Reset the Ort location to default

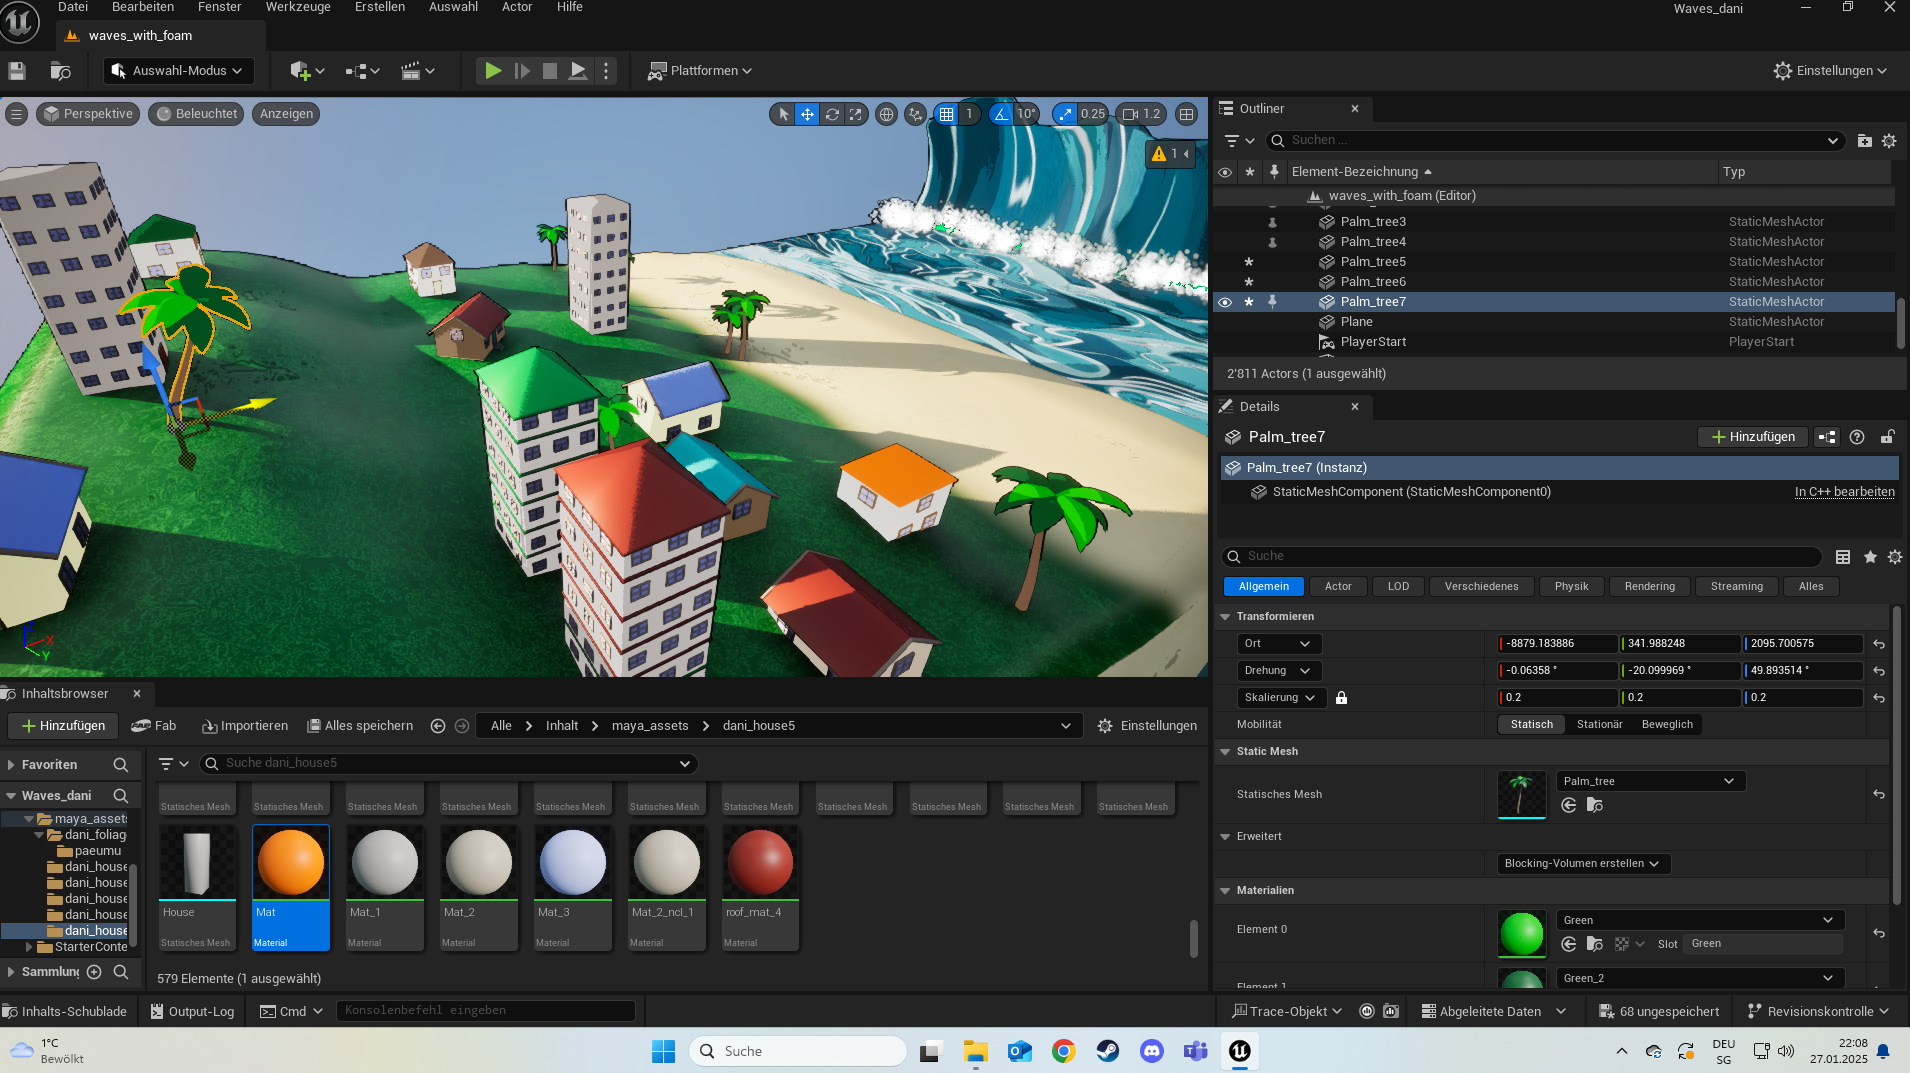click(1879, 644)
